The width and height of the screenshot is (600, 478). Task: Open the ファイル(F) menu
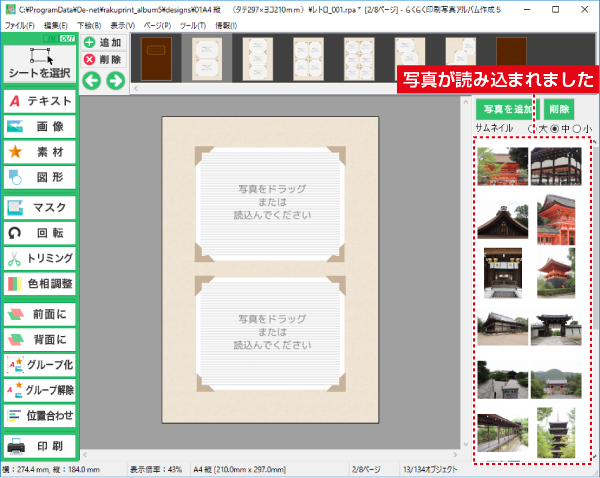tap(20, 26)
